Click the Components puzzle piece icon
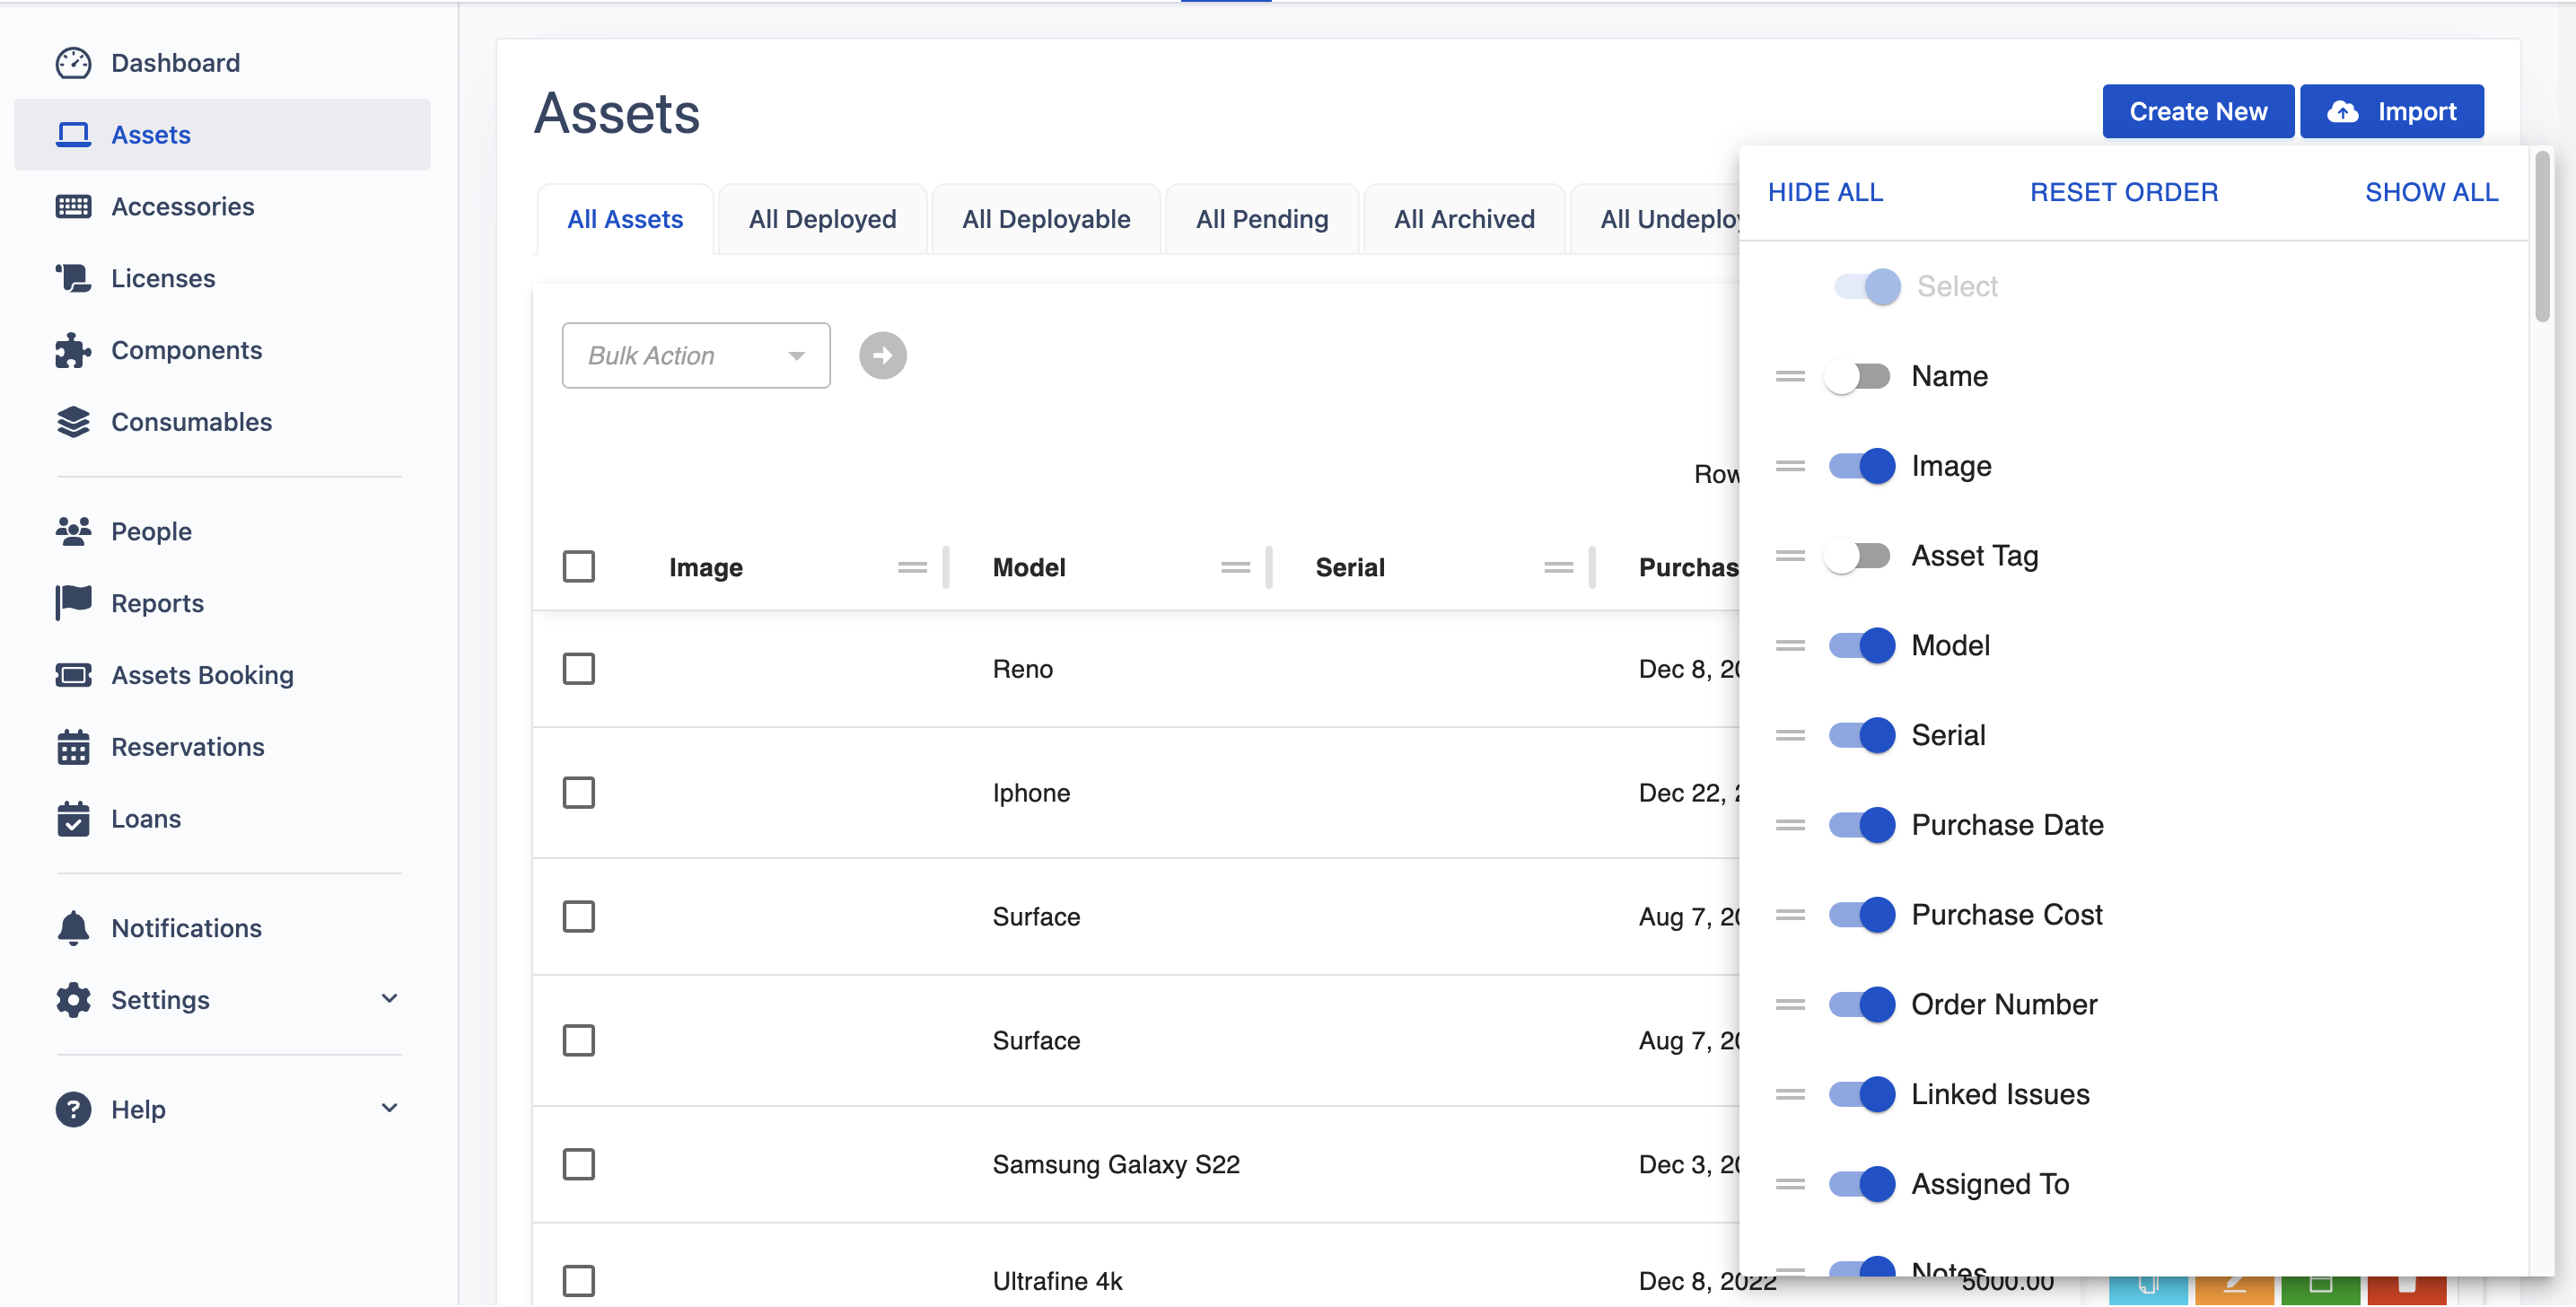 pyautogui.click(x=73, y=351)
